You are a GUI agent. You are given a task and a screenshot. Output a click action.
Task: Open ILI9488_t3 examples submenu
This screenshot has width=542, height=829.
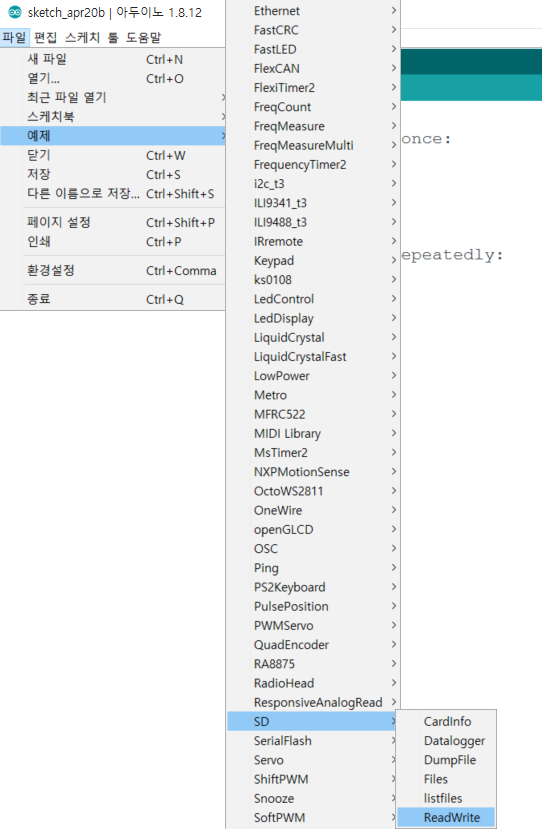pyautogui.click(x=313, y=222)
